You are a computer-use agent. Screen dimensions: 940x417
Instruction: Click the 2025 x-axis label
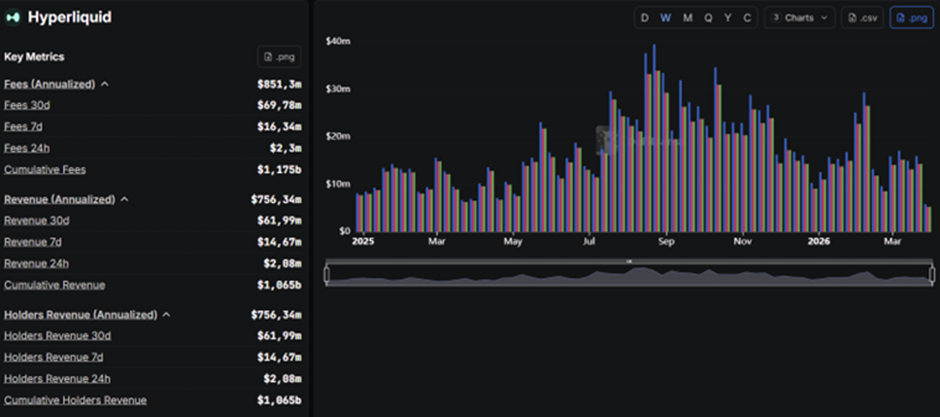[x=363, y=241]
